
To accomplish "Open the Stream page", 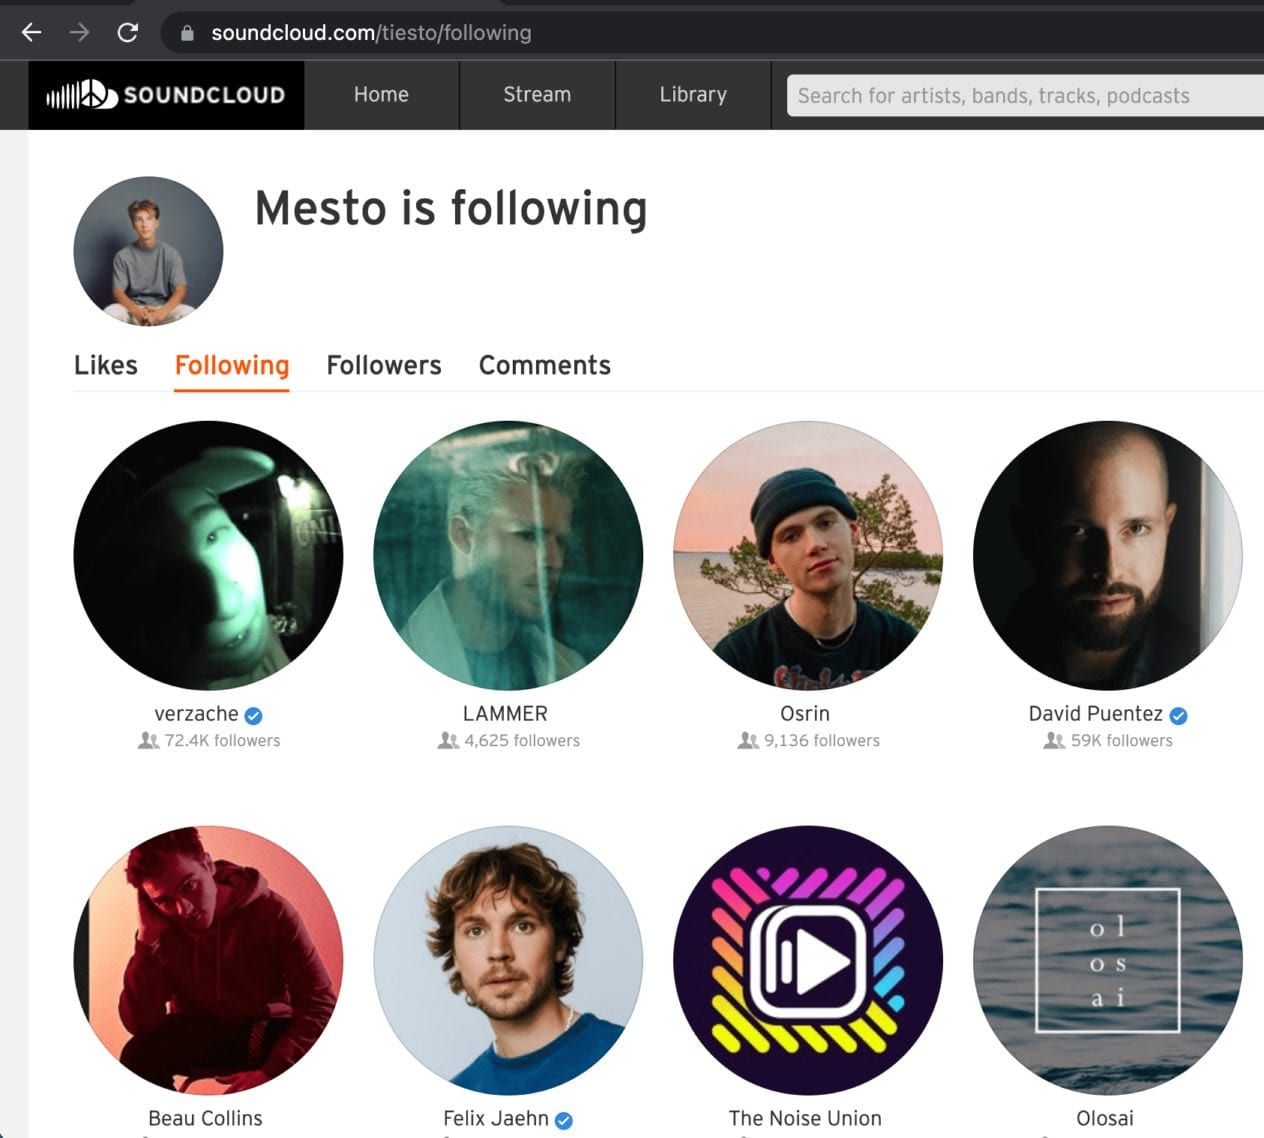I will pyautogui.click(x=537, y=95).
